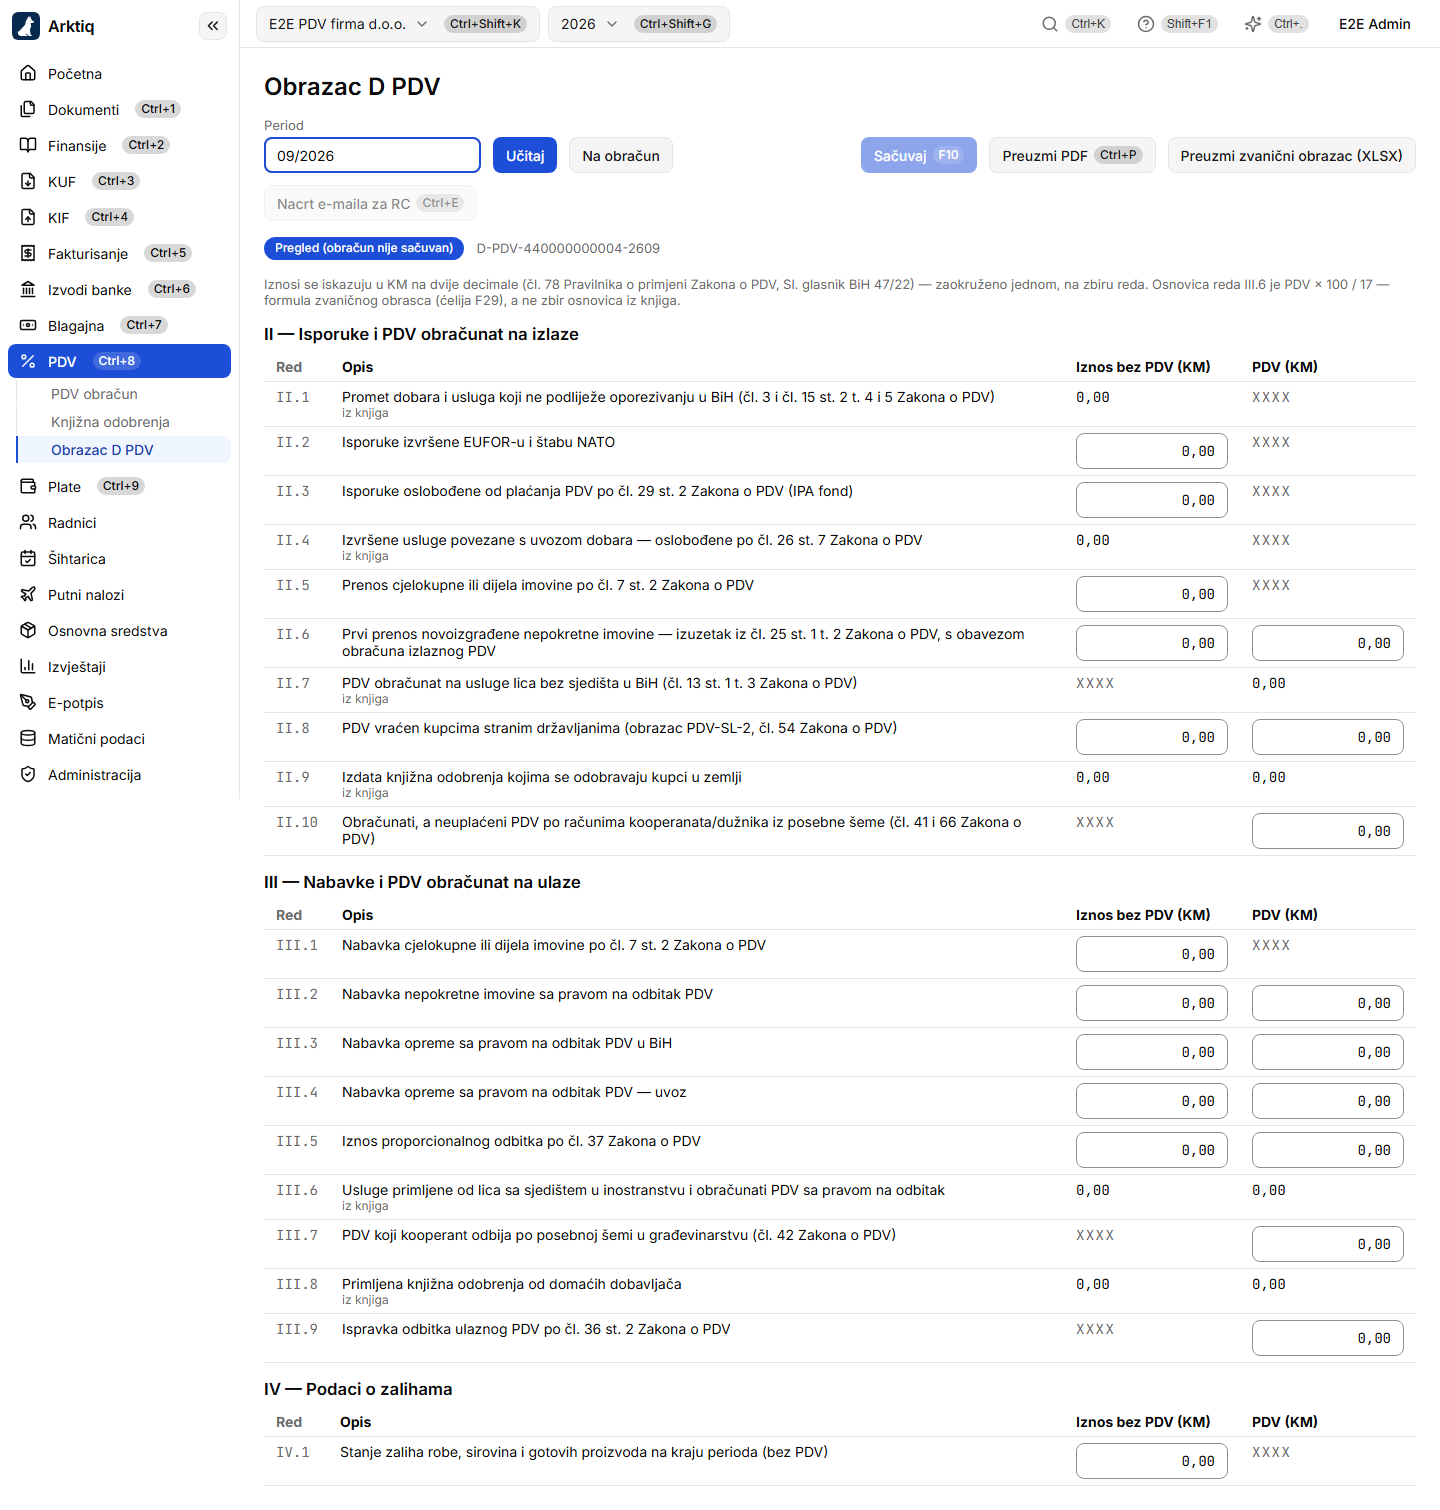This screenshot has height=1510, width=1440.
Task: Click the KUF document icon
Action: (28, 182)
